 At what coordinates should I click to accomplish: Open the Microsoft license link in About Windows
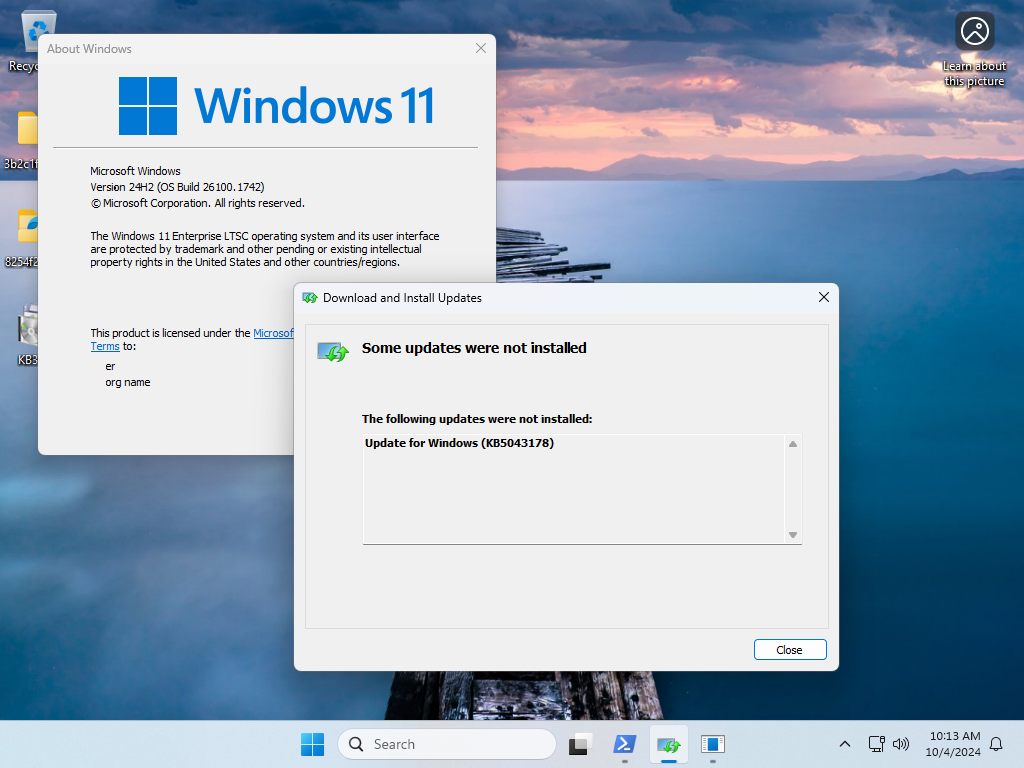pos(273,333)
